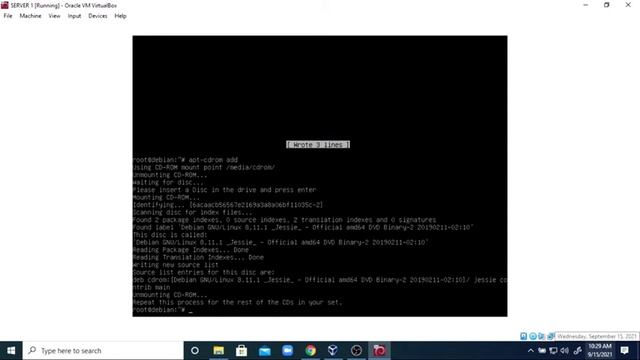Viewport: 640px width, 360px height.
Task: Click the 'Wrote 3 lines' status message
Action: pos(318,144)
